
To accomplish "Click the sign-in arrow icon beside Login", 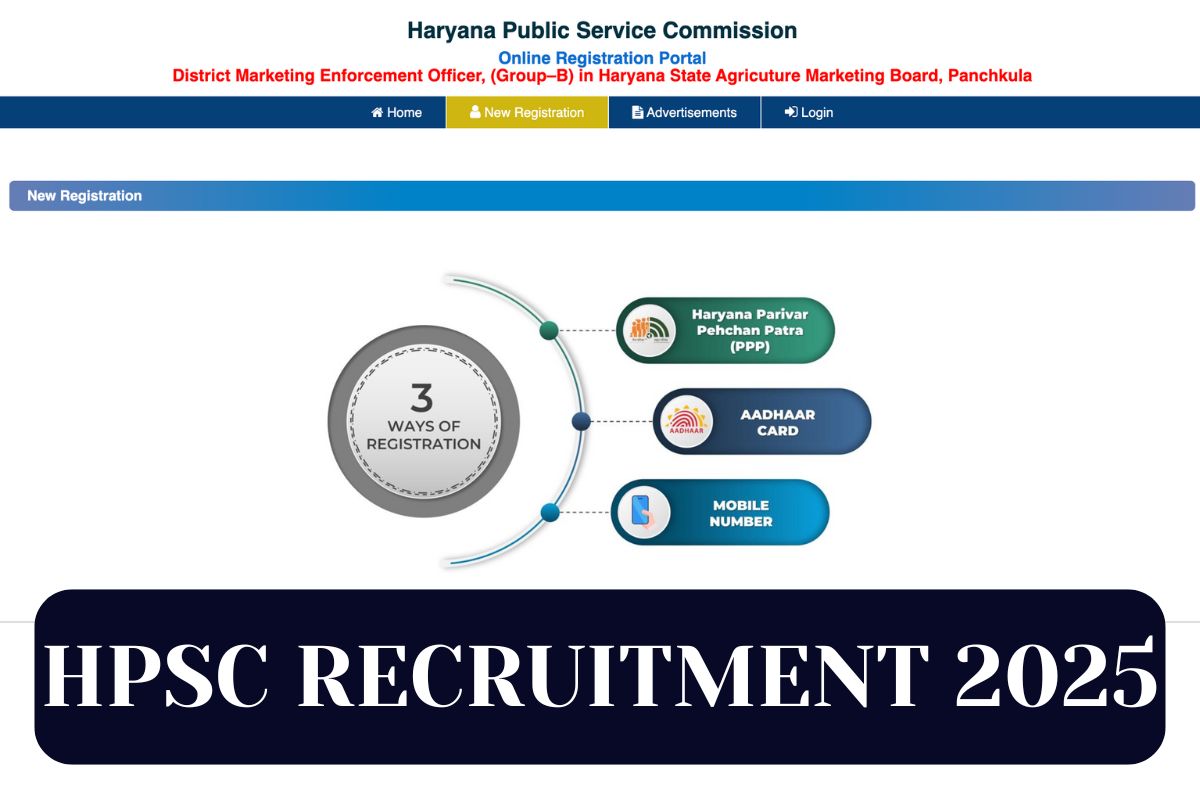I will coord(790,112).
